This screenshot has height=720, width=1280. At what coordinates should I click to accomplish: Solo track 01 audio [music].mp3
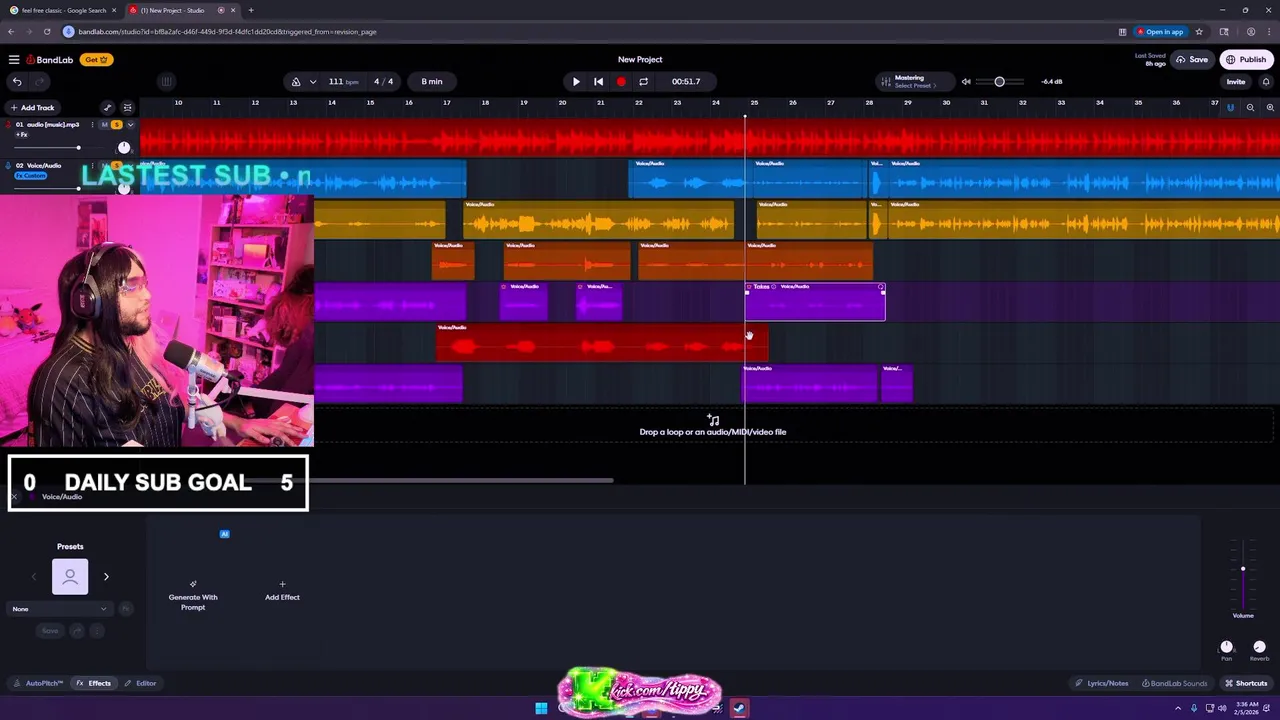pos(116,125)
